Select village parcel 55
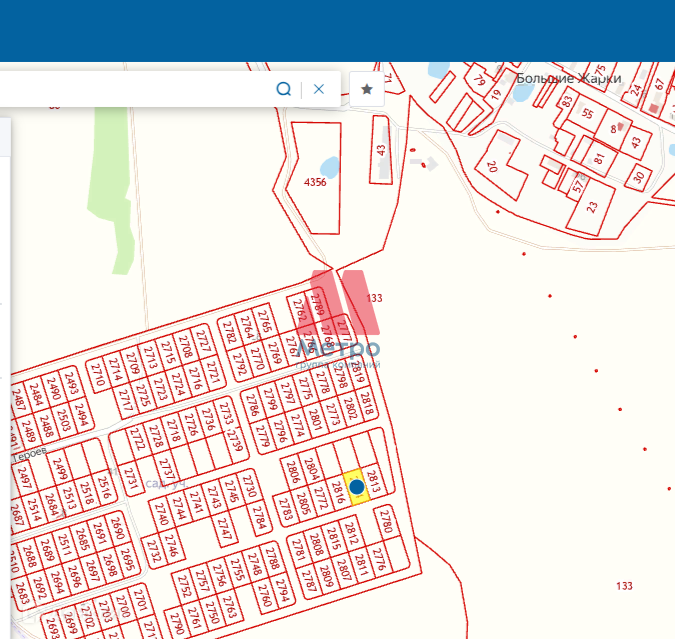Viewport: 675px width, 639px height. coord(588,113)
